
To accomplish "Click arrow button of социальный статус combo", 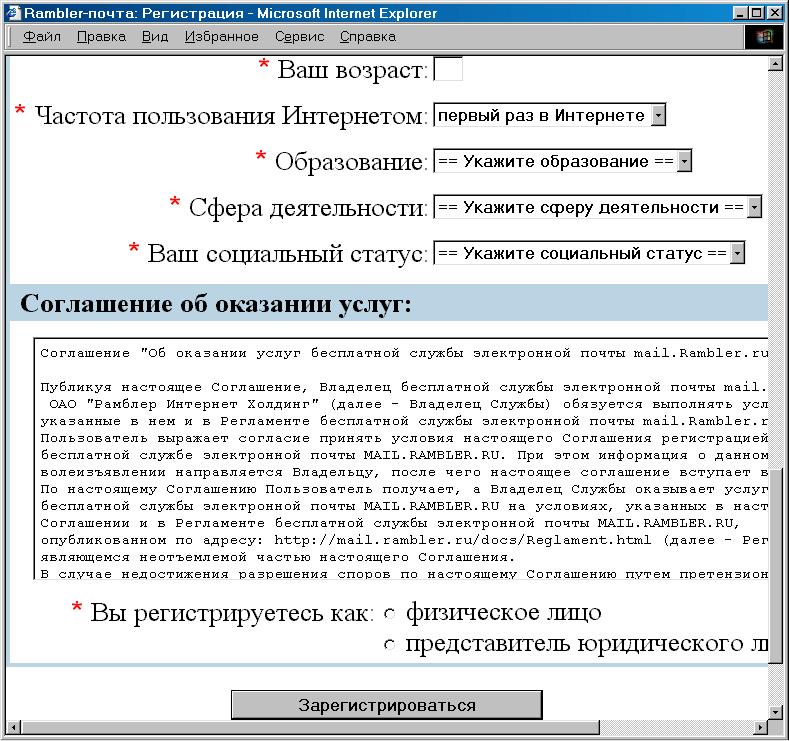I will point(737,253).
